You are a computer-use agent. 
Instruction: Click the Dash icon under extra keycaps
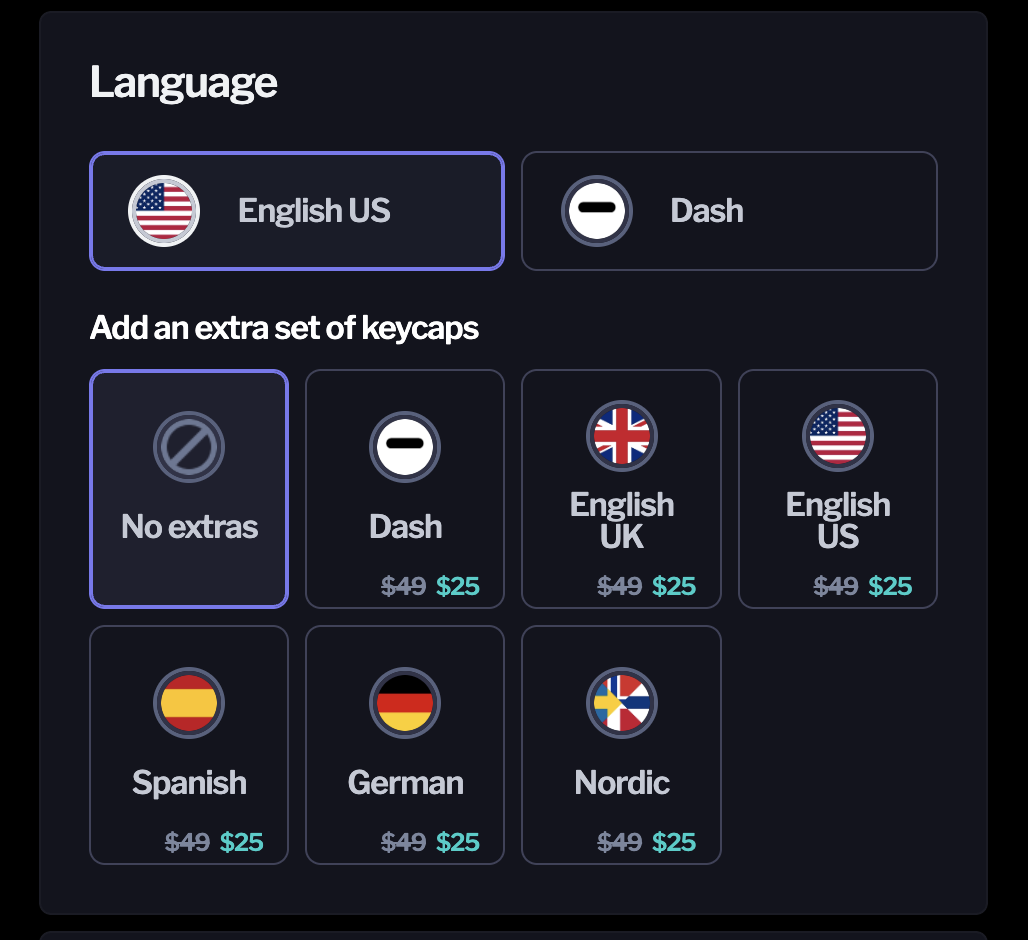(x=405, y=447)
